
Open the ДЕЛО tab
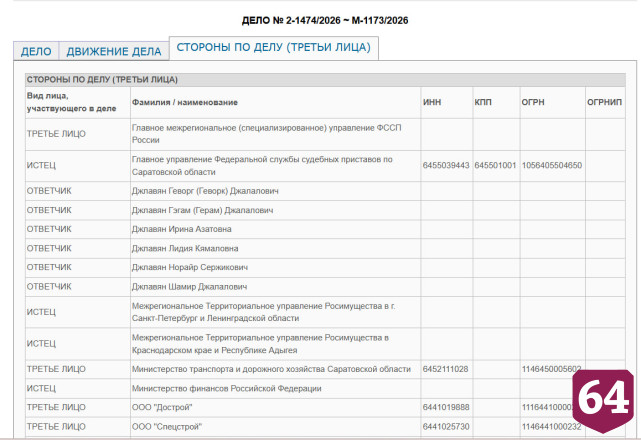click(36, 51)
